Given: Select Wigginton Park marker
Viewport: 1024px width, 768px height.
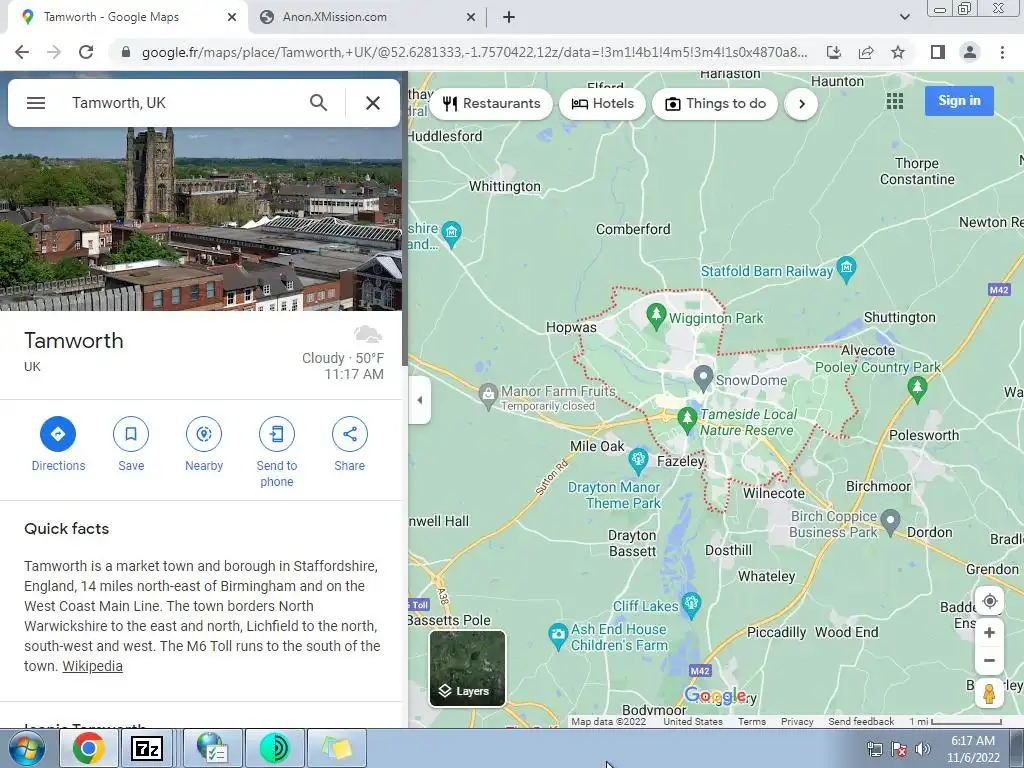Looking at the screenshot, I should [x=656, y=315].
